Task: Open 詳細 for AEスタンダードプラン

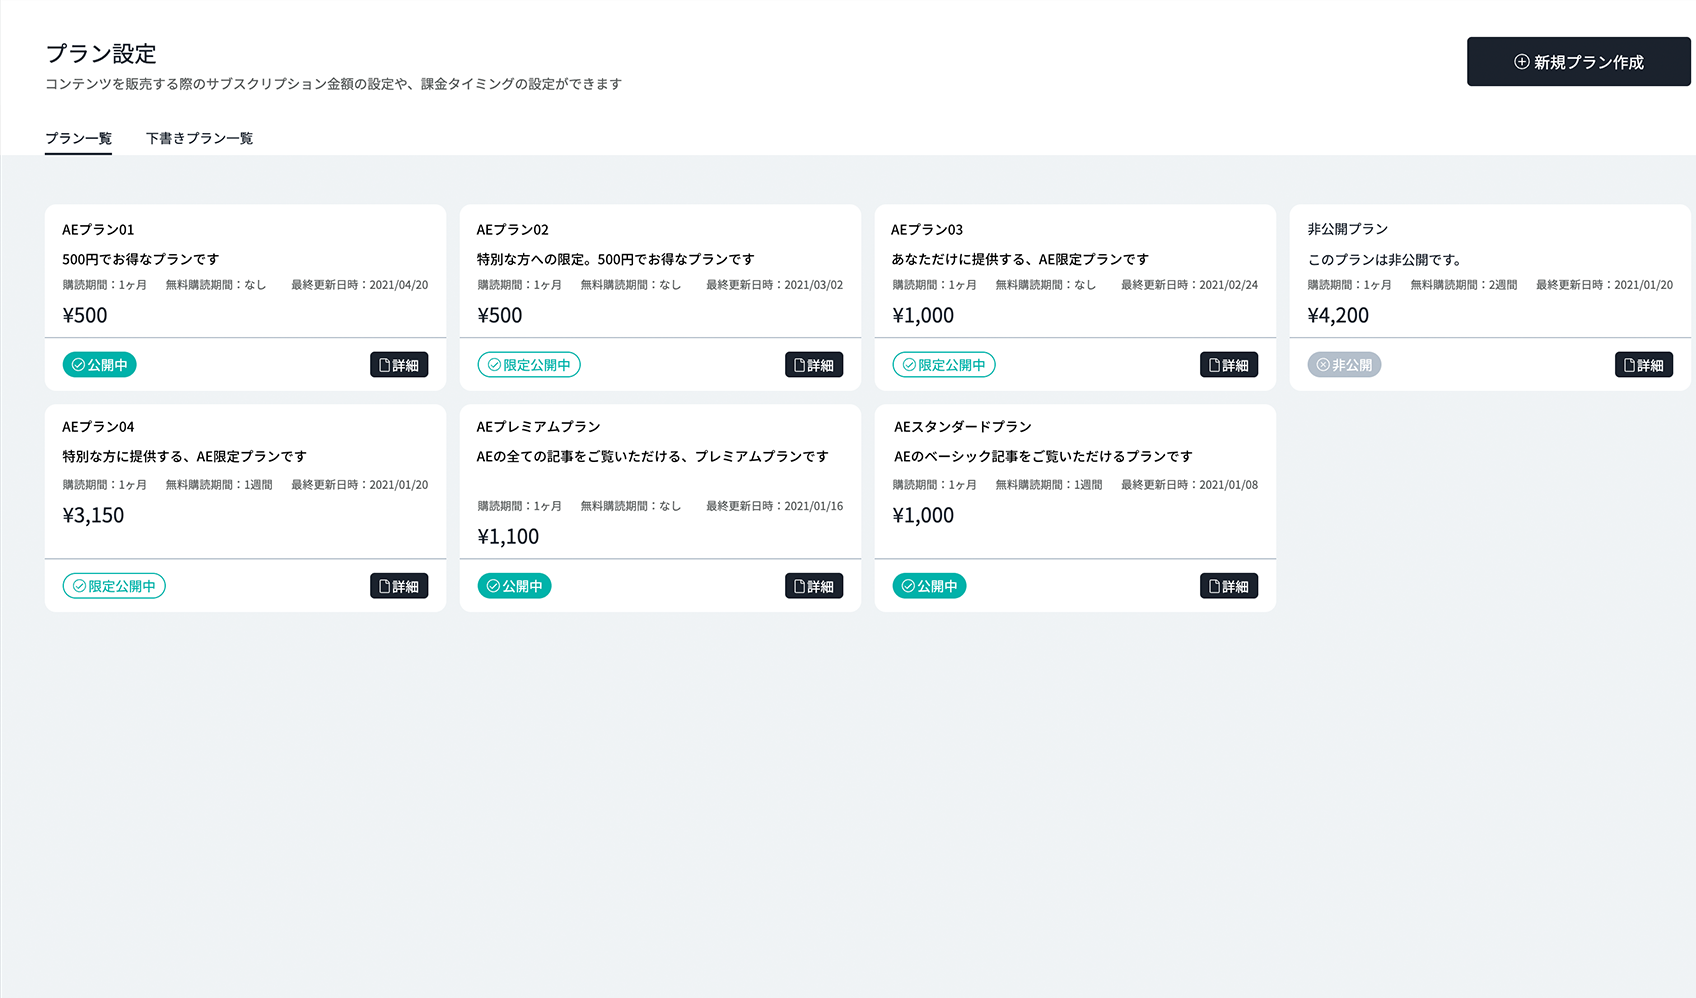Action: 1229,585
